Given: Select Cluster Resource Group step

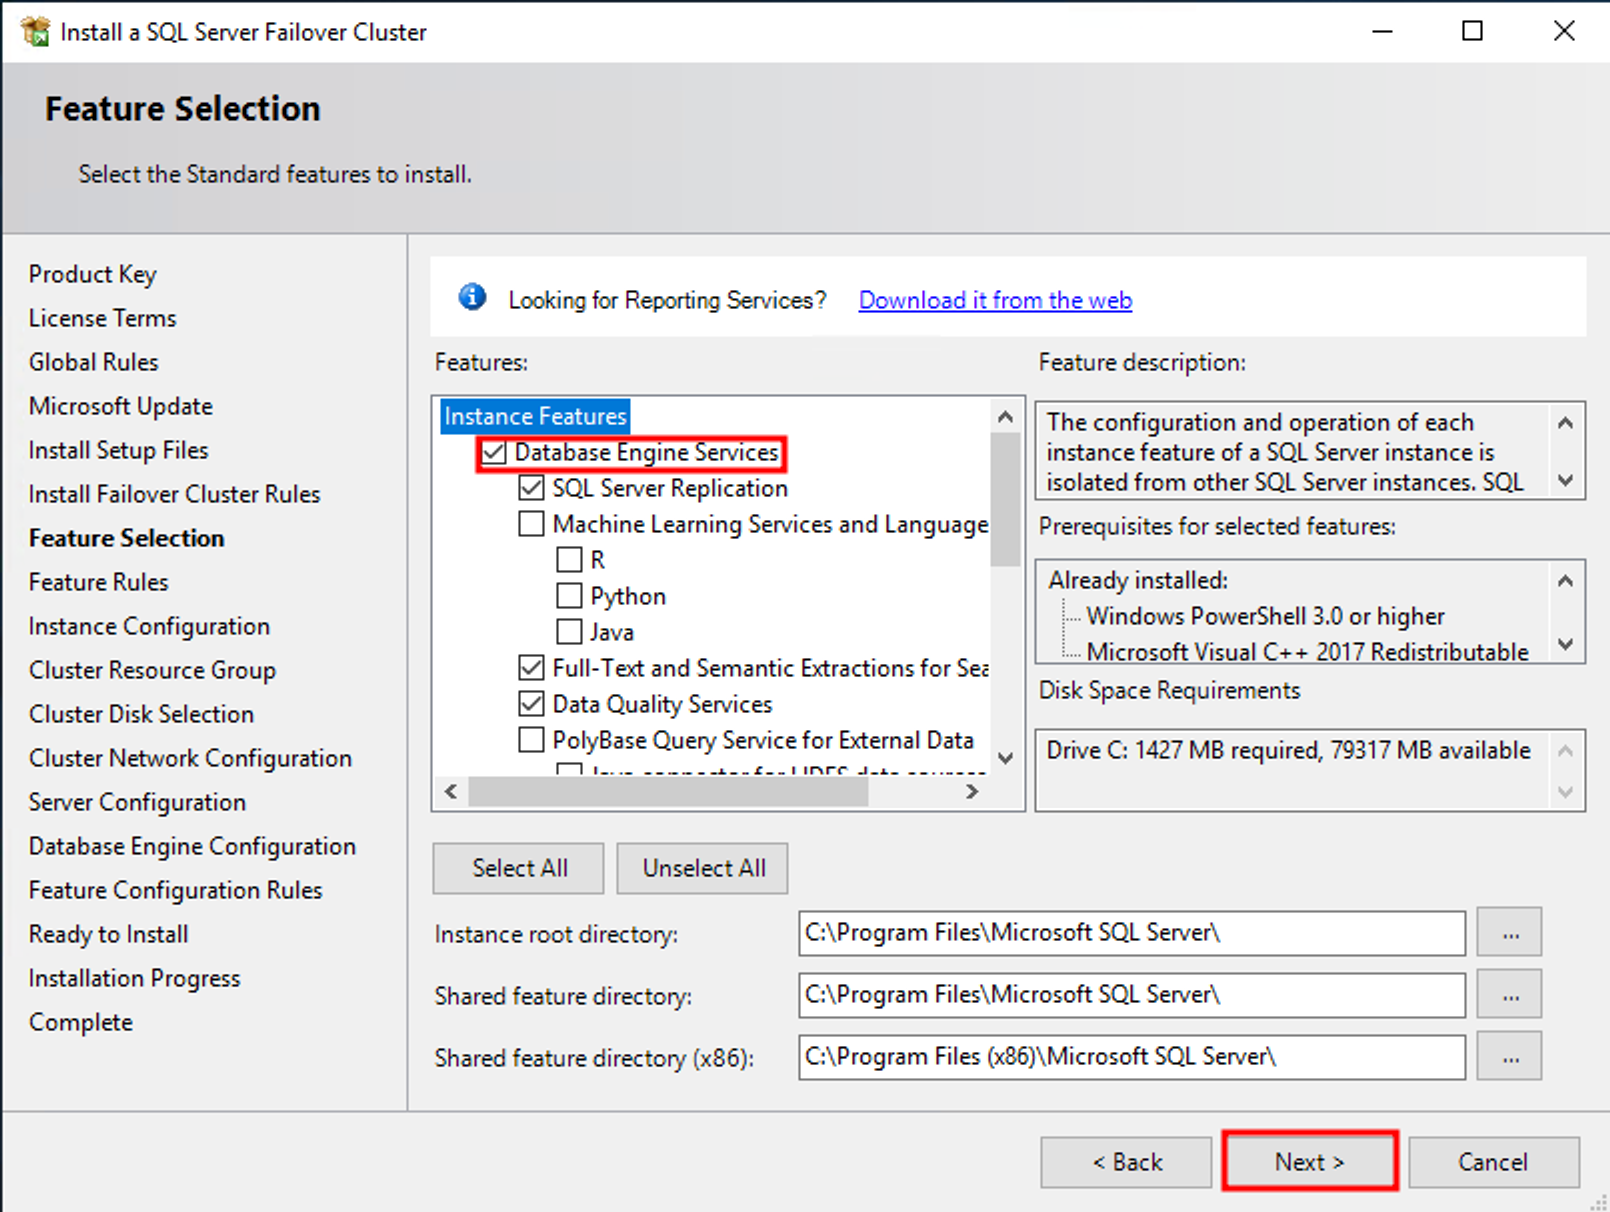Looking at the screenshot, I should [x=152, y=670].
